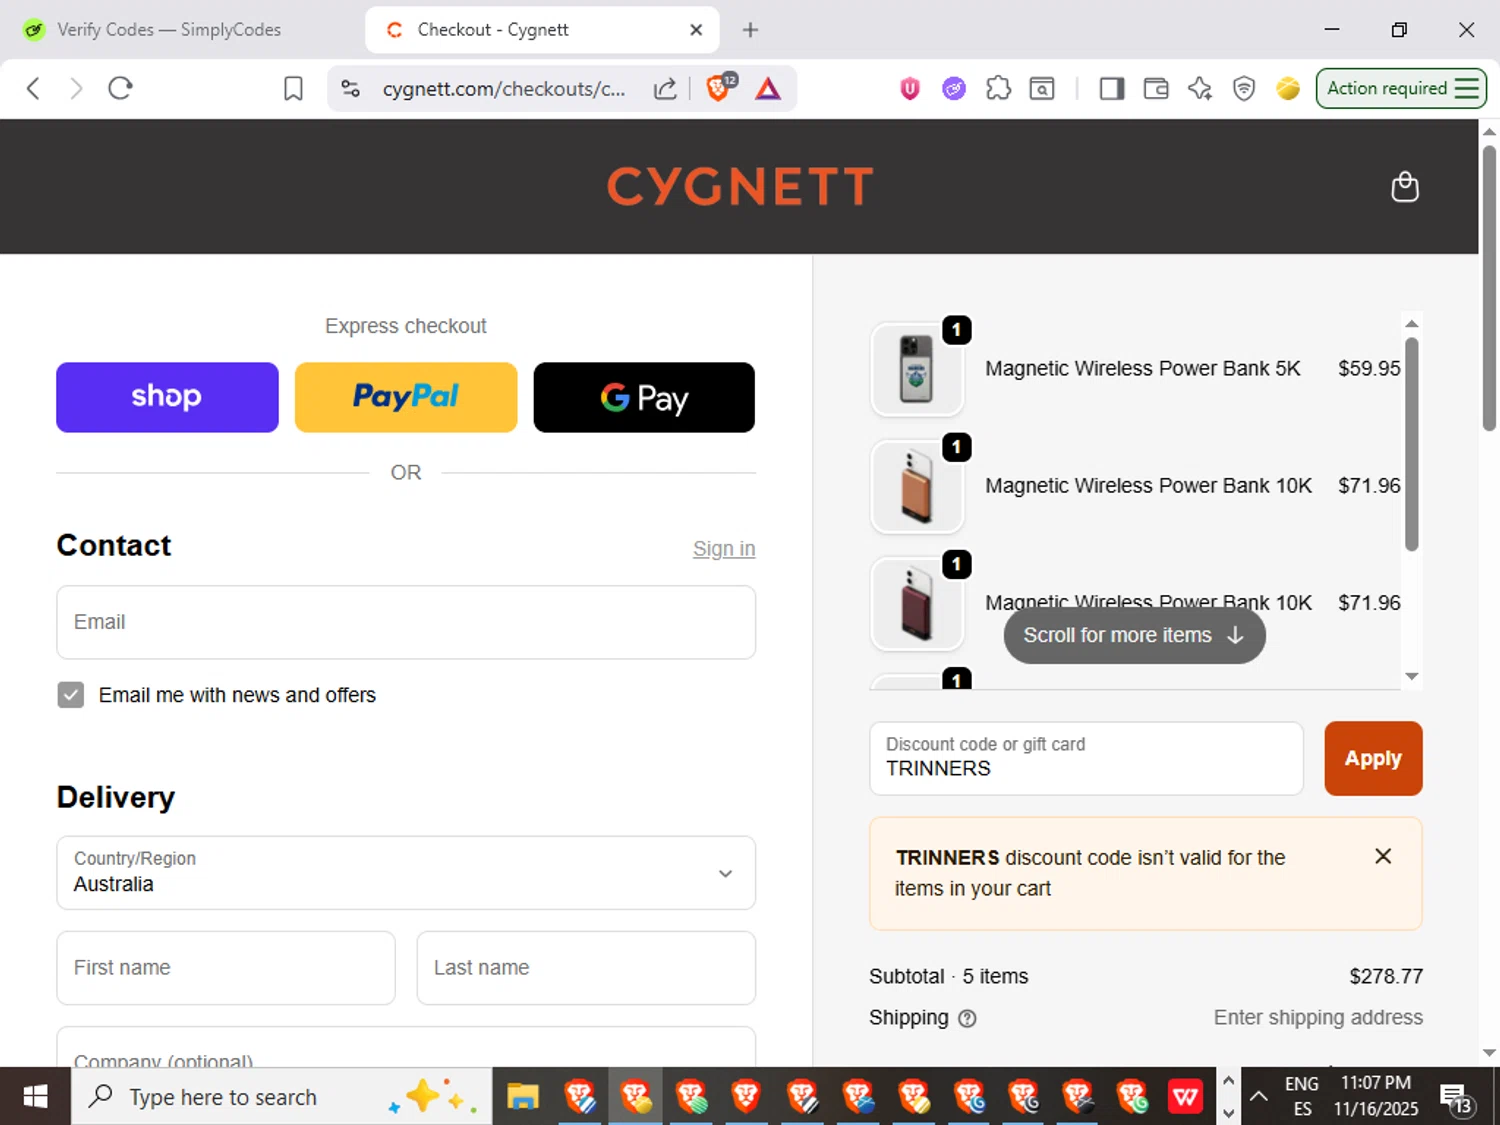This screenshot has height=1125, width=1500.
Task: Focus the Email input field
Action: 406,622
